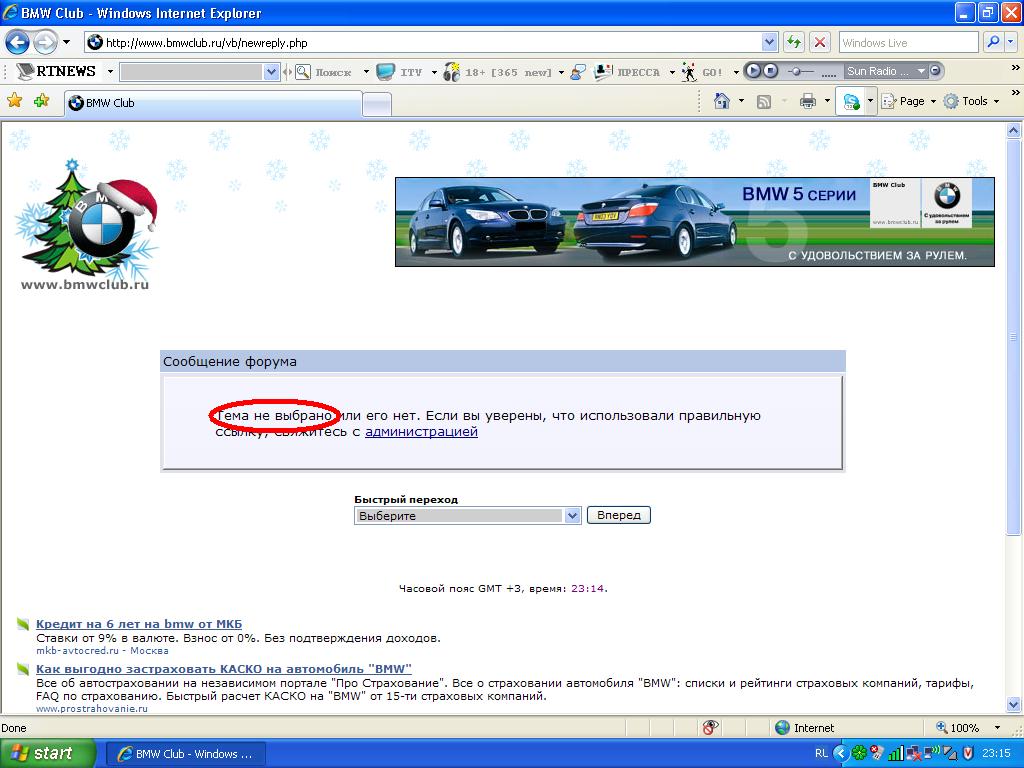The image size is (1024, 768).
Task: Click the address bar URL field
Action: 423,43
